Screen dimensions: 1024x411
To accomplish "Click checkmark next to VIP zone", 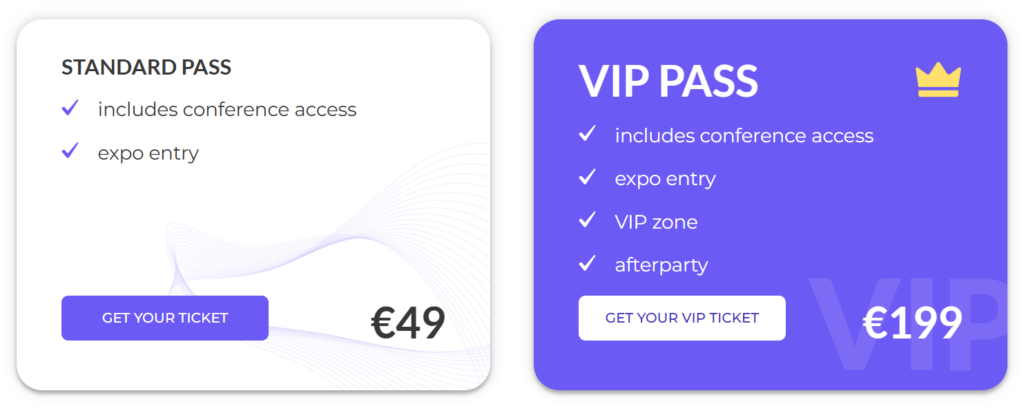I will point(587,221).
